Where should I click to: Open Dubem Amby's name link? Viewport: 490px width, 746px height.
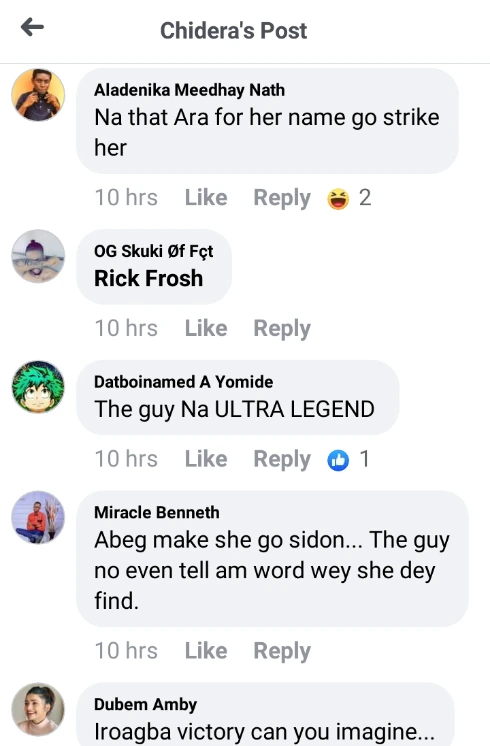pos(146,705)
